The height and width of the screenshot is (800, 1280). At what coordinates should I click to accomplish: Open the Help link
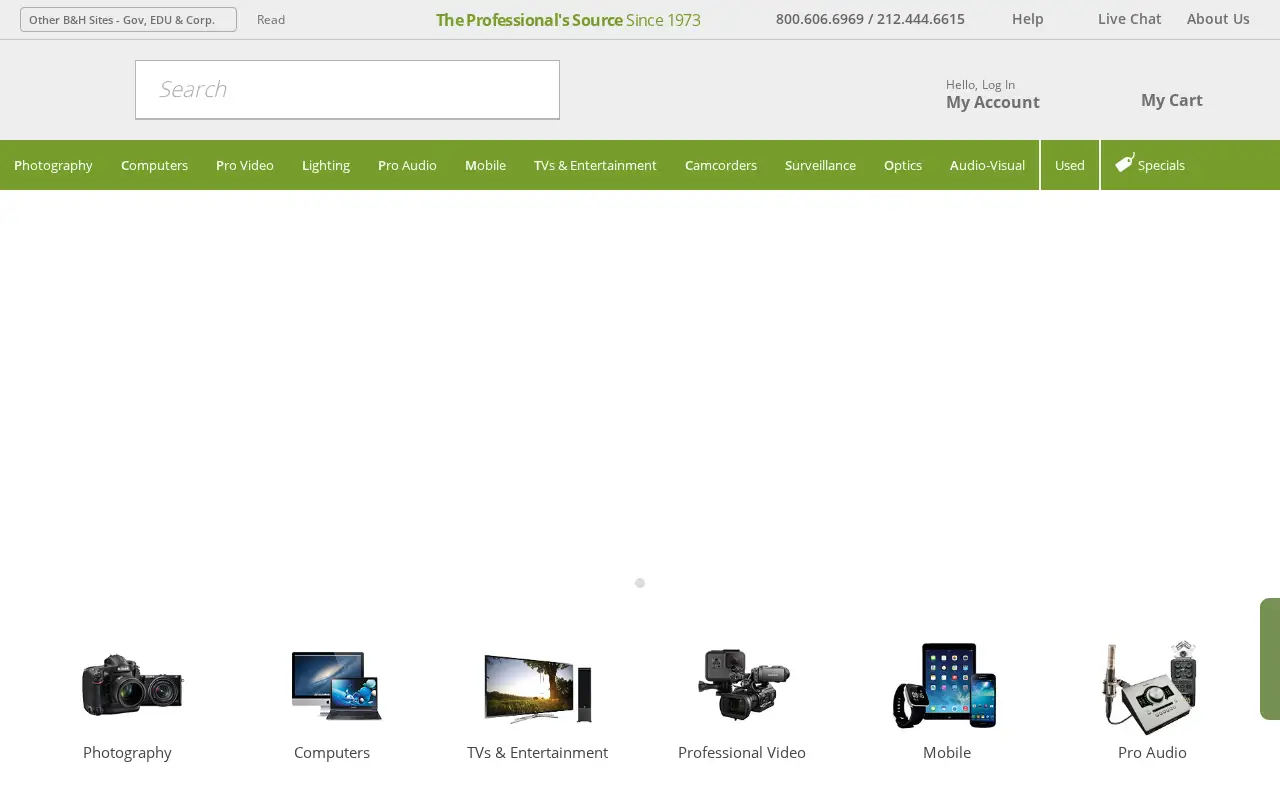[1027, 18]
